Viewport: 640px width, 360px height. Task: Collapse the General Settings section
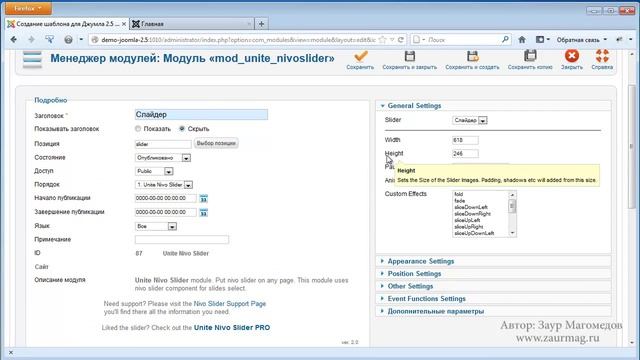point(493,106)
